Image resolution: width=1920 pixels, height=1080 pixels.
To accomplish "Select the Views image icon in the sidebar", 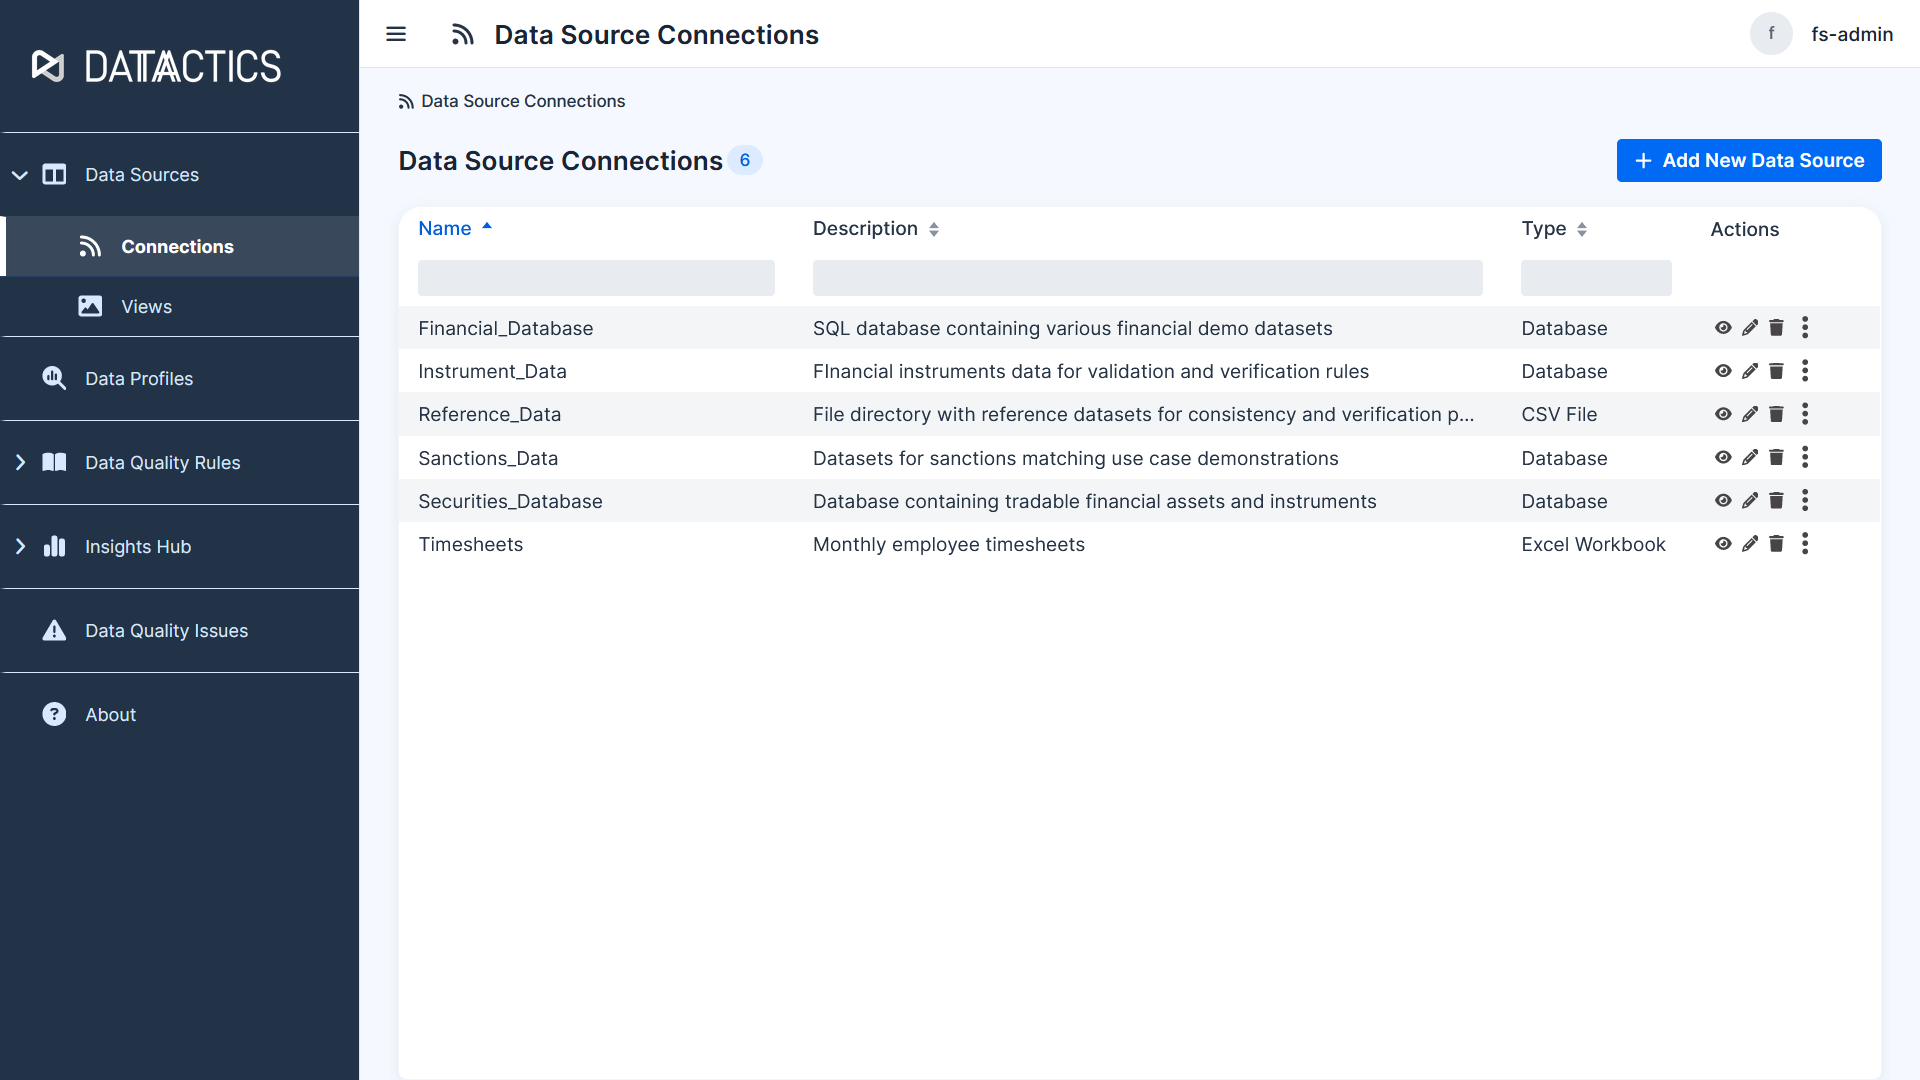I will [x=90, y=306].
